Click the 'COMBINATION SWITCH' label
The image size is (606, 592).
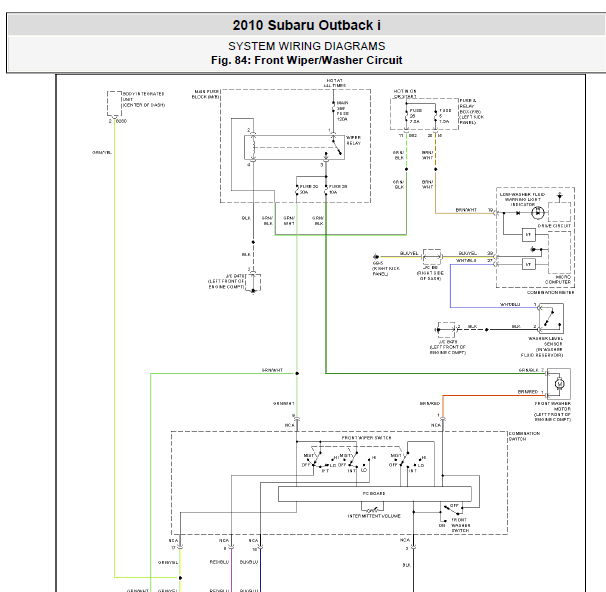pos(524,436)
